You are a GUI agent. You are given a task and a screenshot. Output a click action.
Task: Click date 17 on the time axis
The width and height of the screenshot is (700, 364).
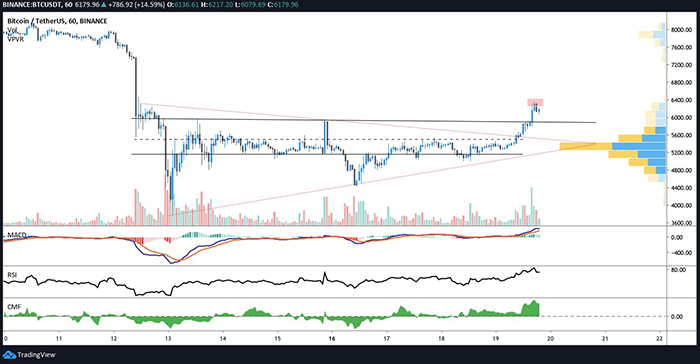[x=387, y=339]
